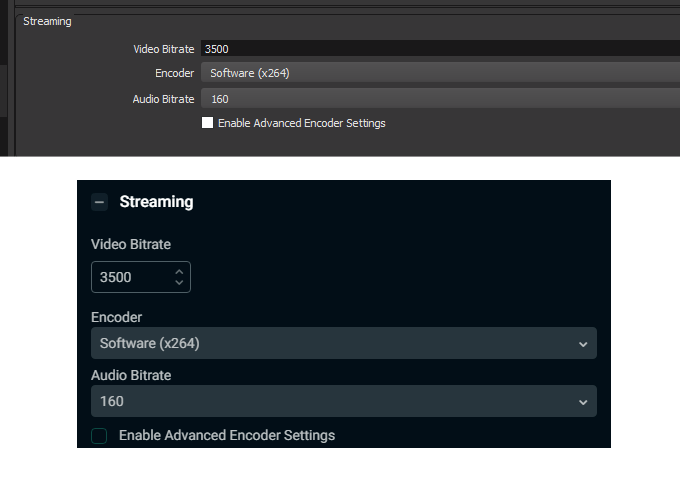
Task: Click the up arrow on the Video Bitrate stepper
Action: [x=179, y=271]
